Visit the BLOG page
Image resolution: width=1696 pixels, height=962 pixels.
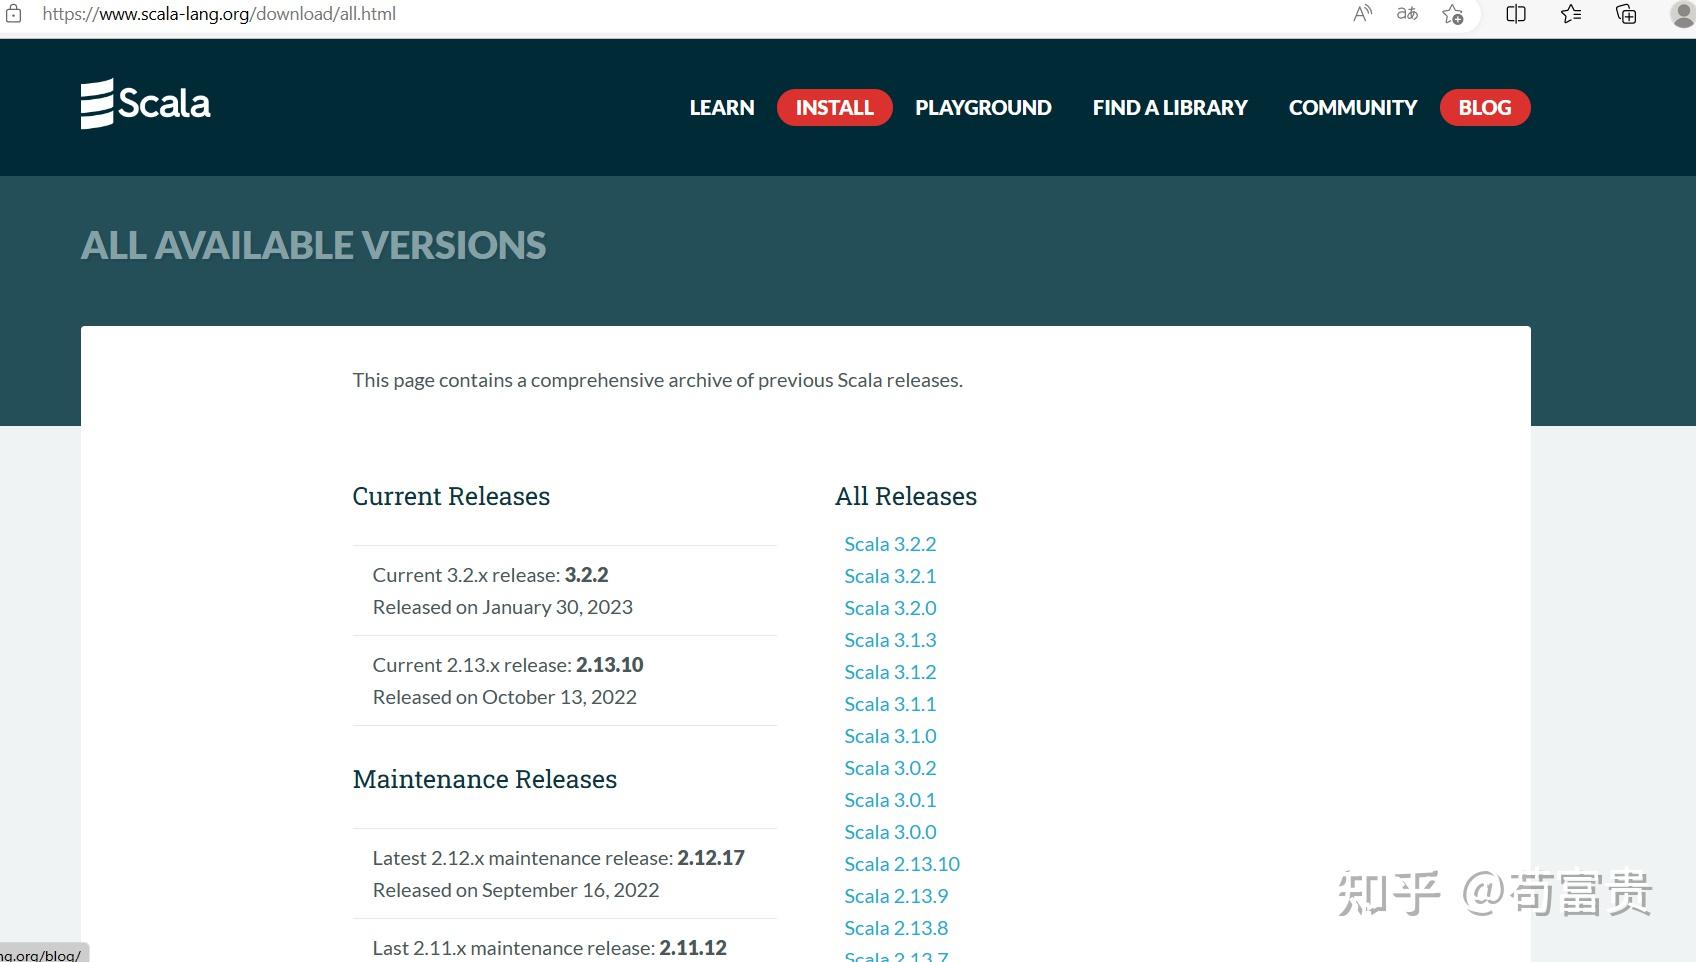pyautogui.click(x=1485, y=108)
